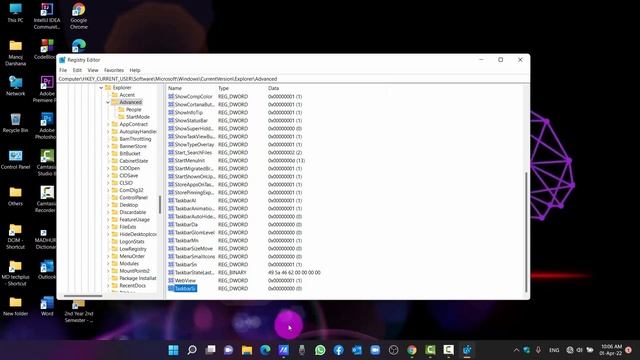Open the Word desktop shortcut
This screenshot has width=640, height=360.
47,307
